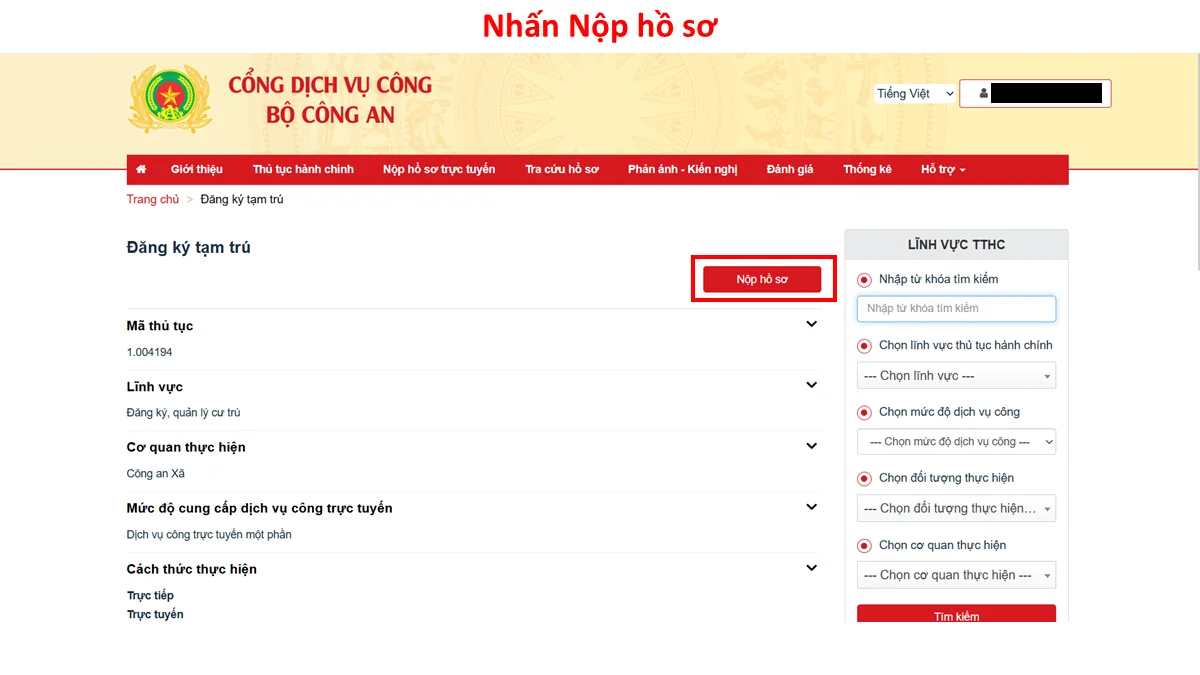
Task: Collapse the Mã thủ tục section
Action: [x=812, y=324]
